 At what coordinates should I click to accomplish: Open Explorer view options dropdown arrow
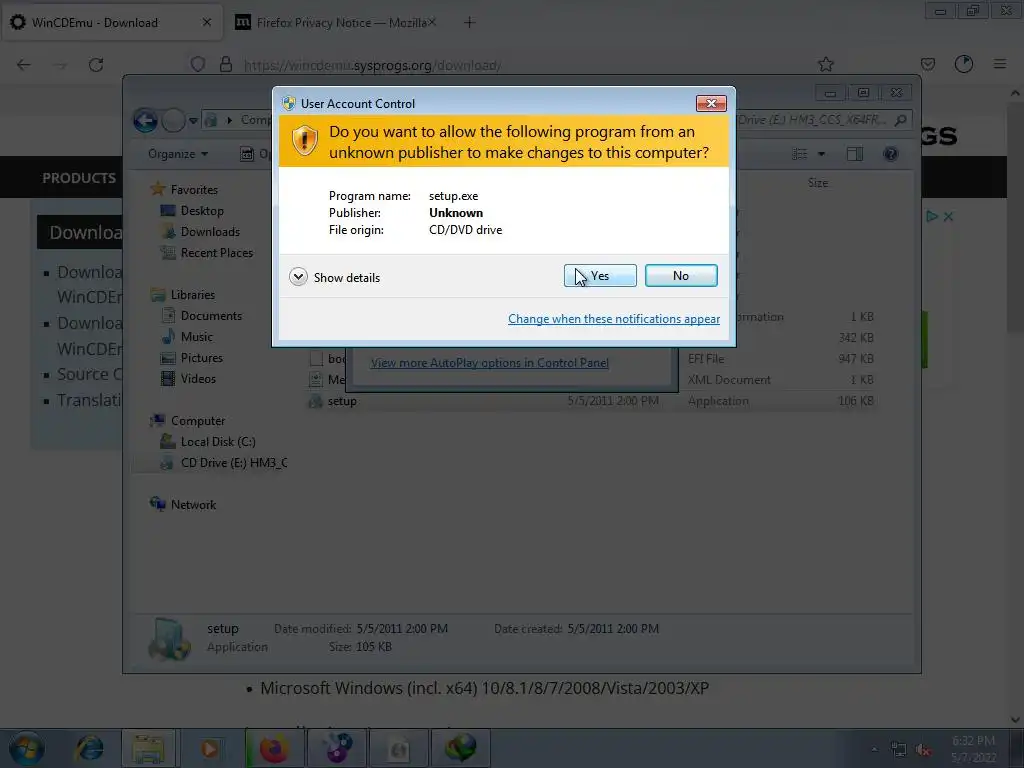pyautogui.click(x=822, y=154)
